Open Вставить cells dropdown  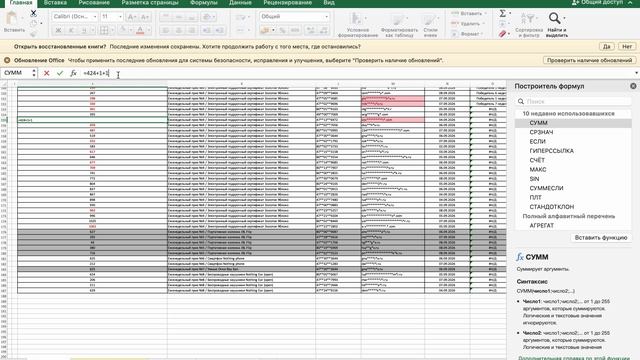pyautogui.click(x=468, y=13)
